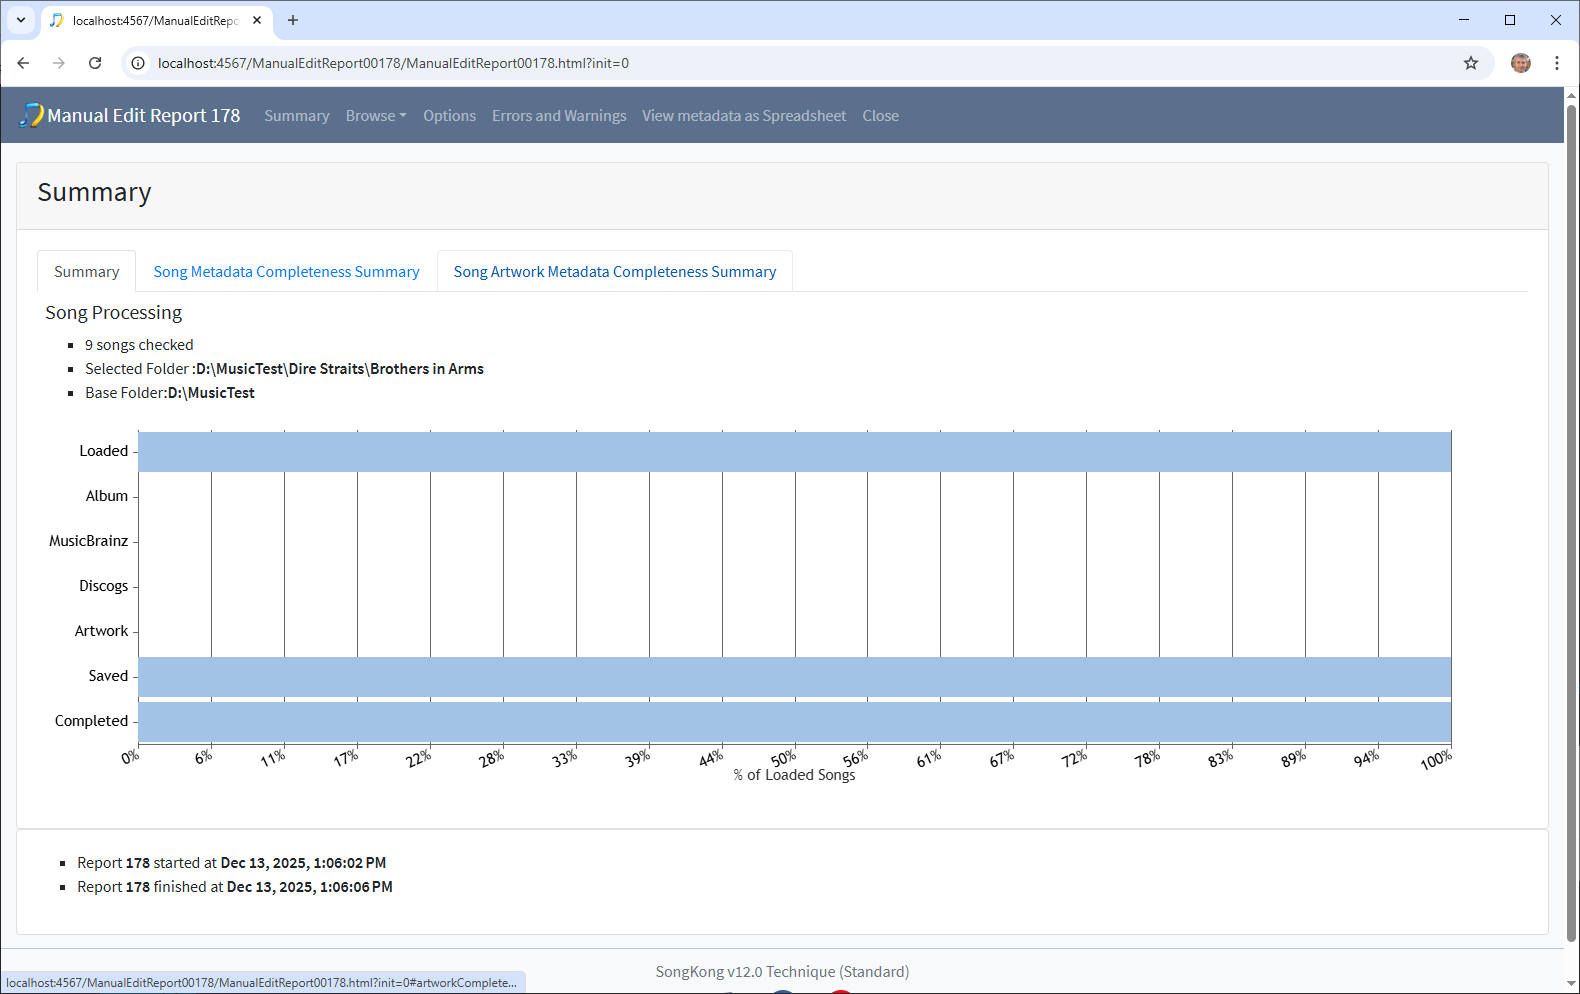
Task: Go back using browser back arrow
Action: [x=23, y=63]
